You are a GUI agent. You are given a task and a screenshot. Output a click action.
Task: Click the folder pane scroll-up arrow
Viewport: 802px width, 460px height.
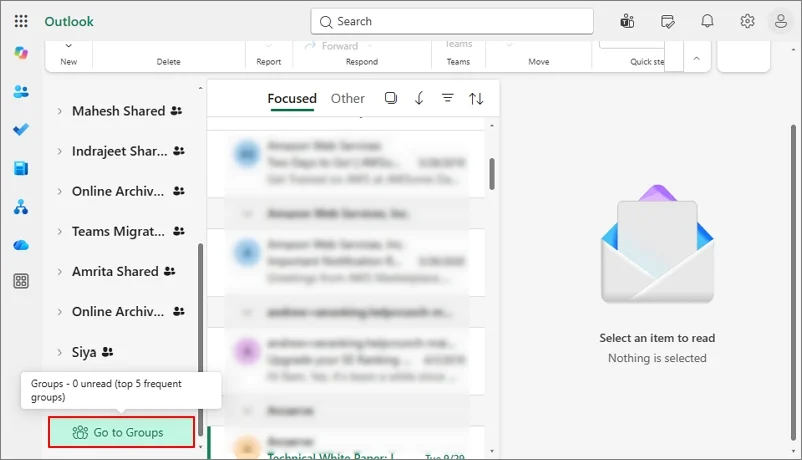coord(200,89)
